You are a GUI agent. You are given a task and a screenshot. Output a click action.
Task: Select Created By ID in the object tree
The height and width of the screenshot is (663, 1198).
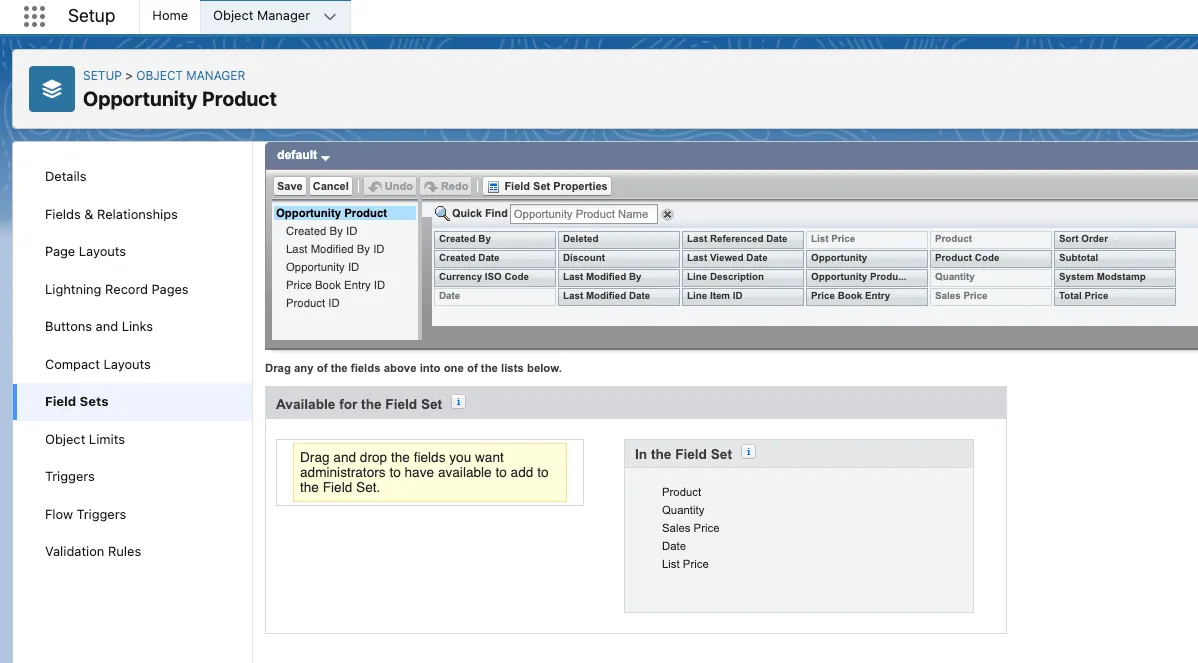click(x=321, y=231)
